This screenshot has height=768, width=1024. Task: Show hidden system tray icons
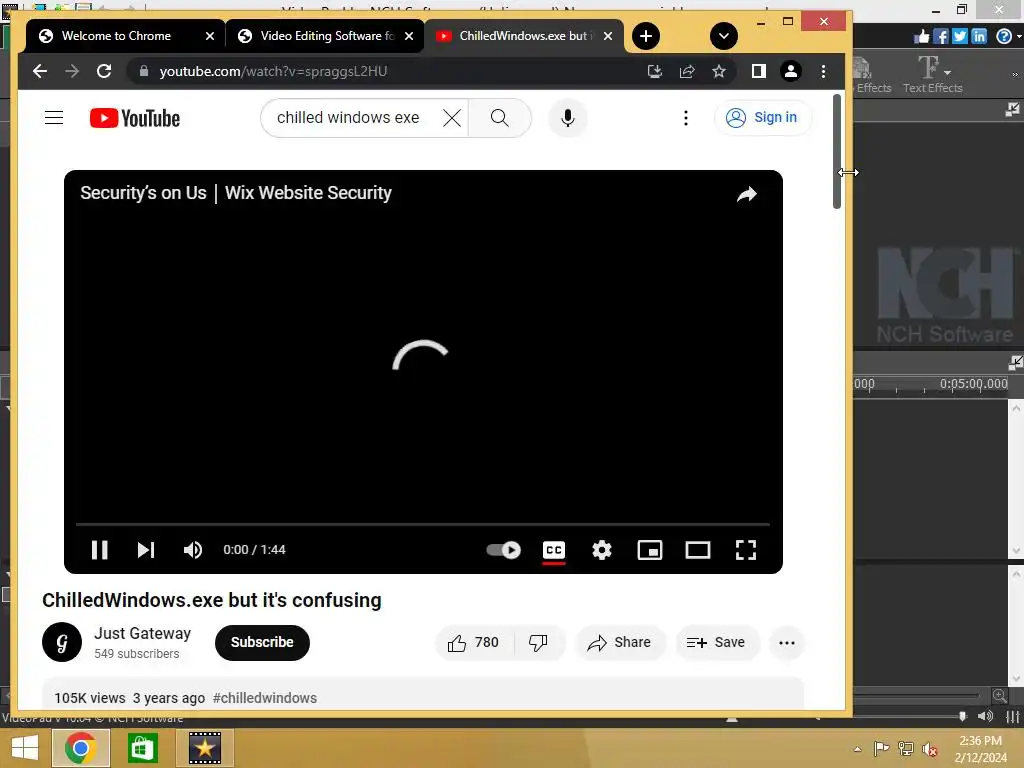pos(857,749)
